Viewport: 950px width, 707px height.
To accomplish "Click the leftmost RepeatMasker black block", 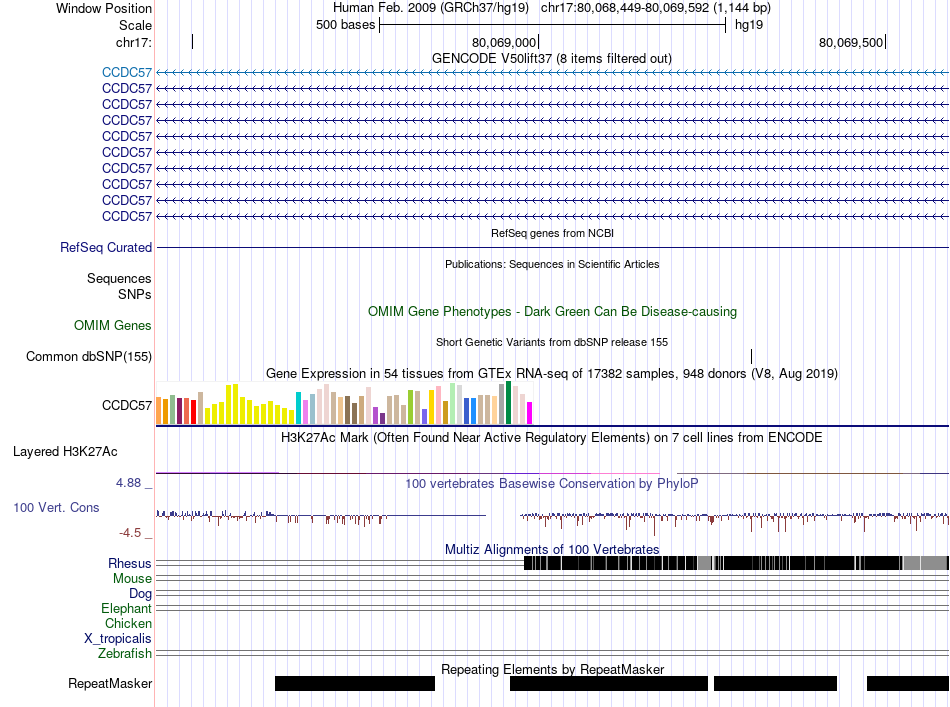I will 355,683.
